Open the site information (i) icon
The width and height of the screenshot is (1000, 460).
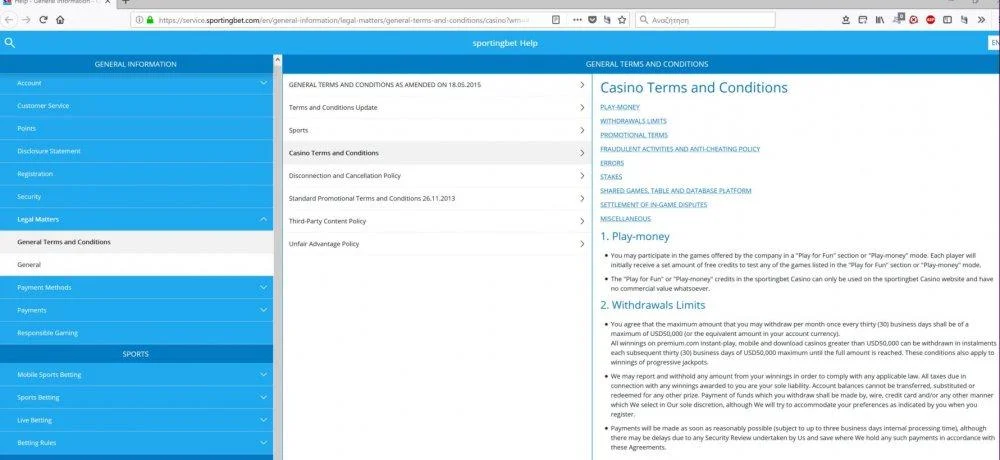140,20
